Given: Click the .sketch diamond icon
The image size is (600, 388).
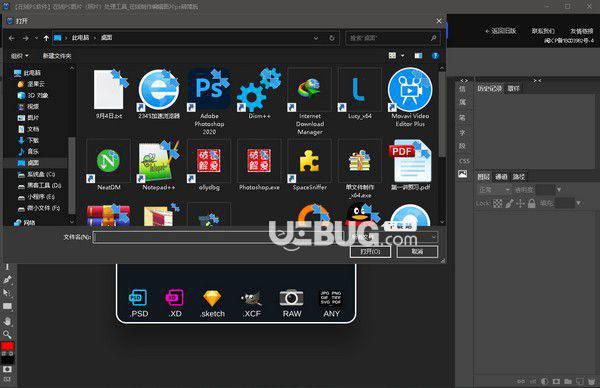Looking at the screenshot, I should [212, 298].
